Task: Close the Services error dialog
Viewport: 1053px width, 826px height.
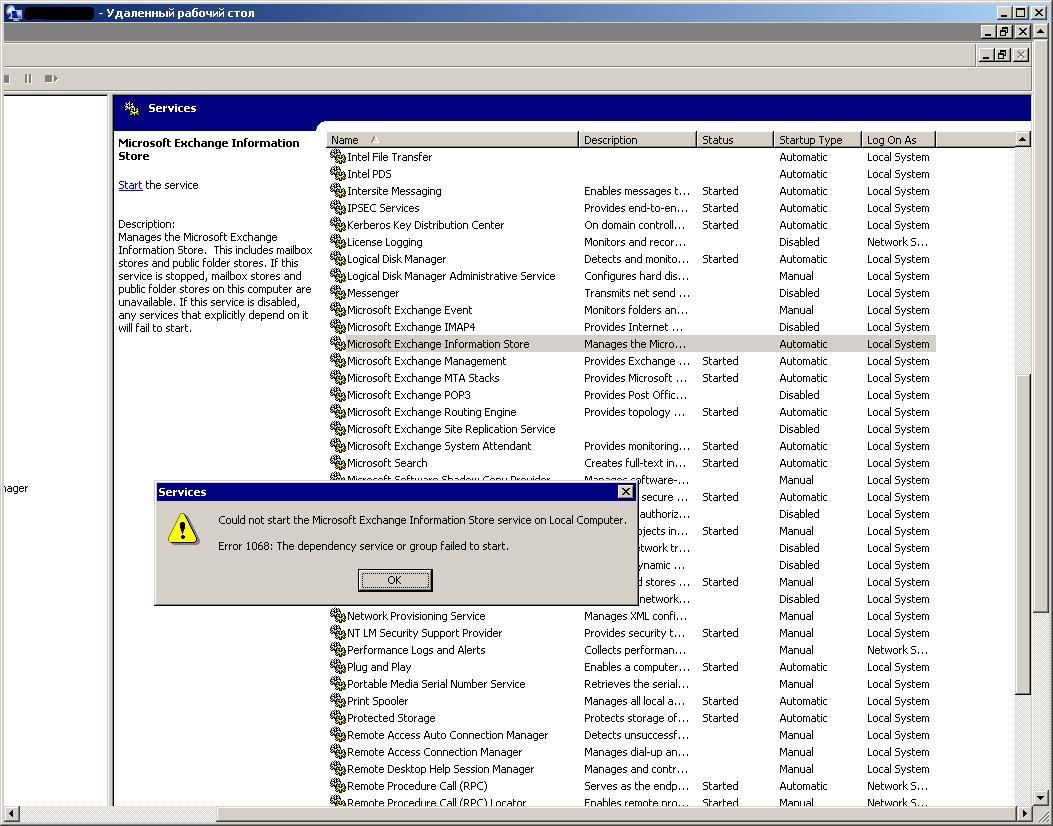Action: pyautogui.click(x=625, y=492)
